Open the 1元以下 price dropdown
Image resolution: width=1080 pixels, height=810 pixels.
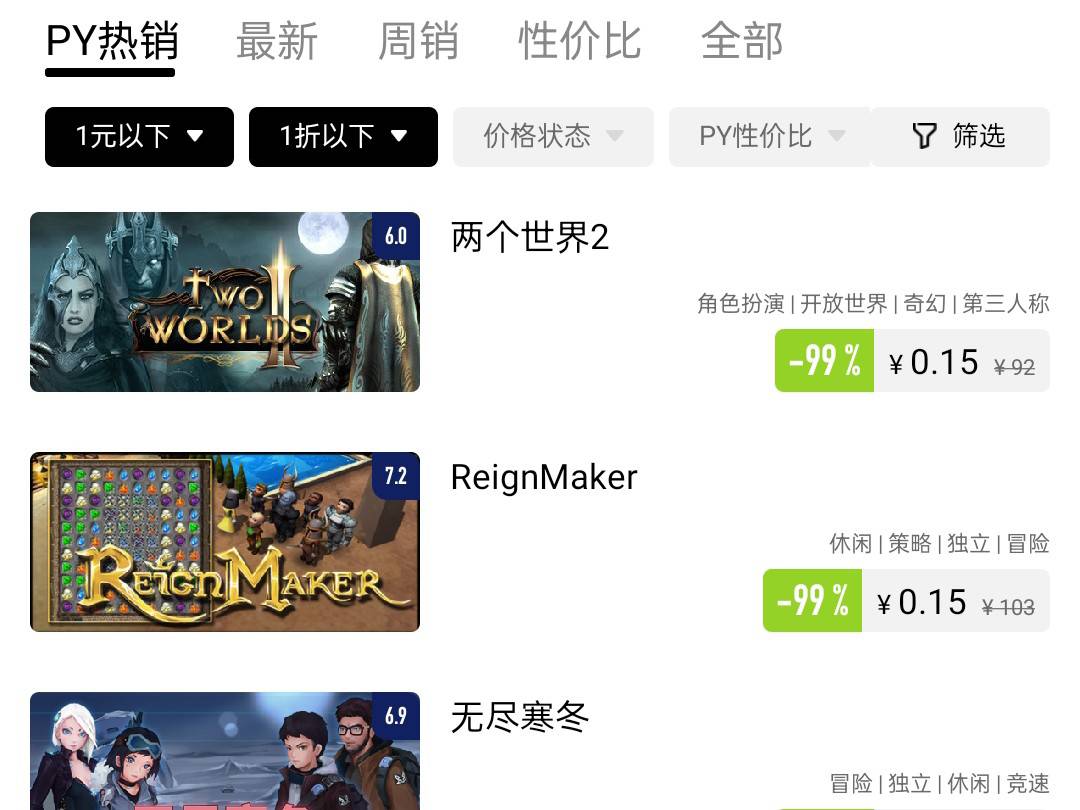(139, 136)
